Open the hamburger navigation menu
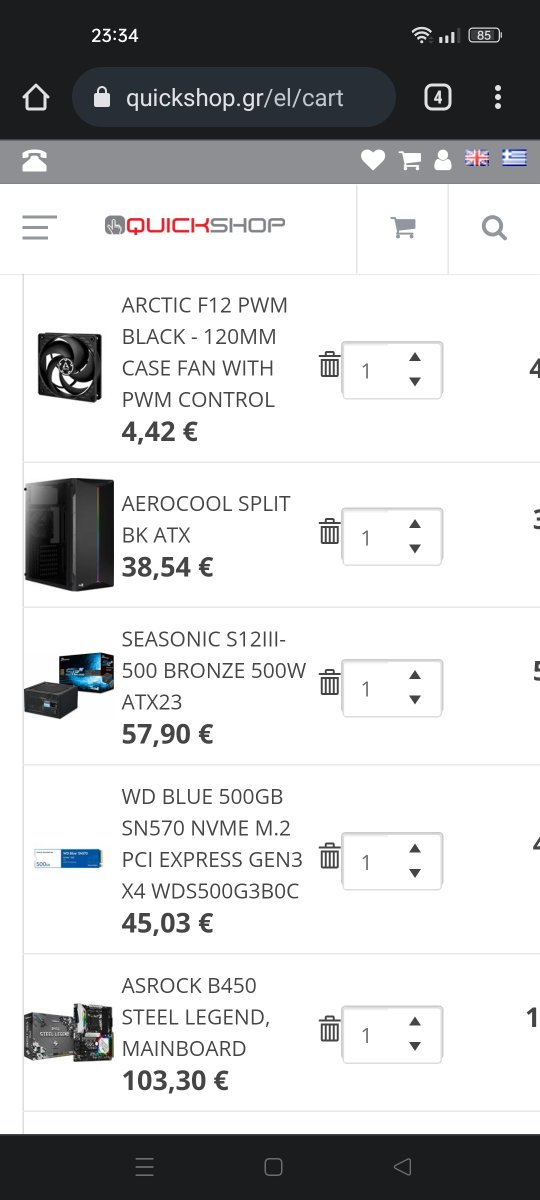 39,227
